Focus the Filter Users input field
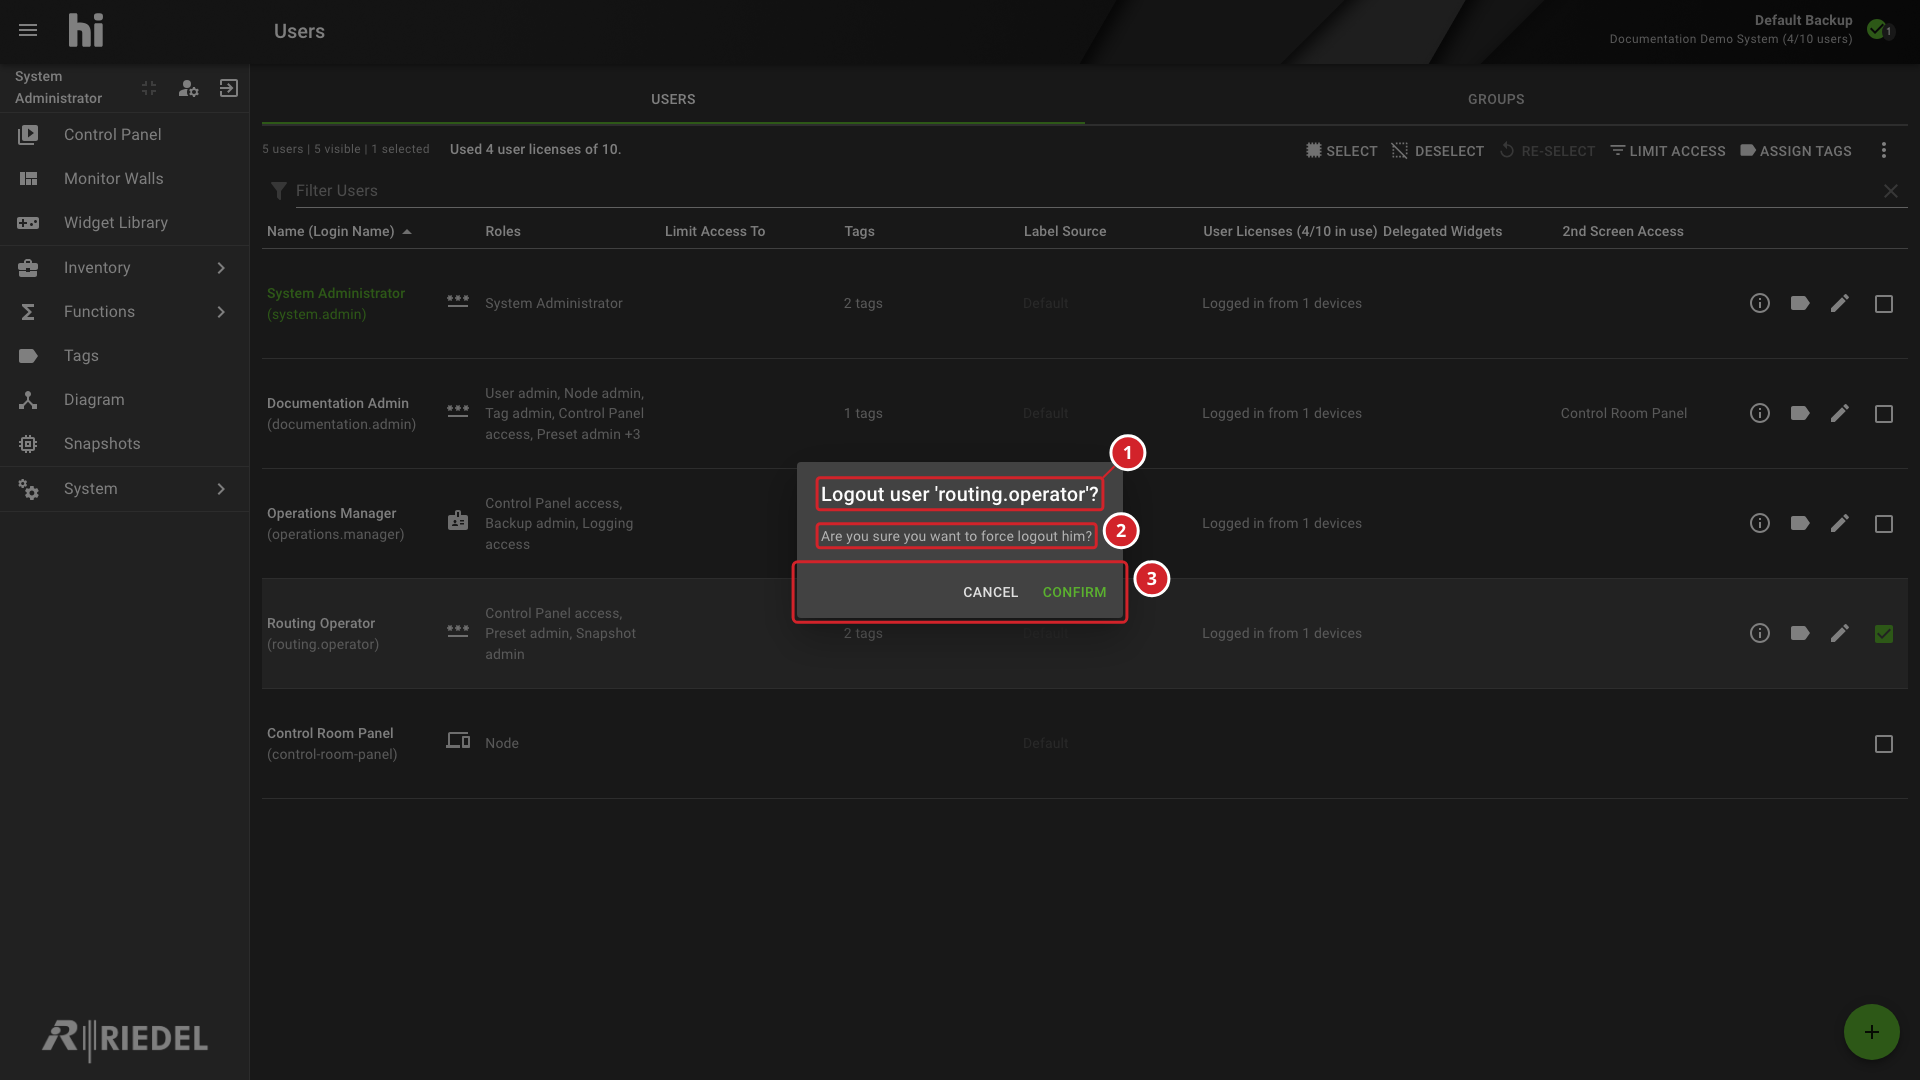Screen dimensions: 1920x1080 (x=1085, y=191)
